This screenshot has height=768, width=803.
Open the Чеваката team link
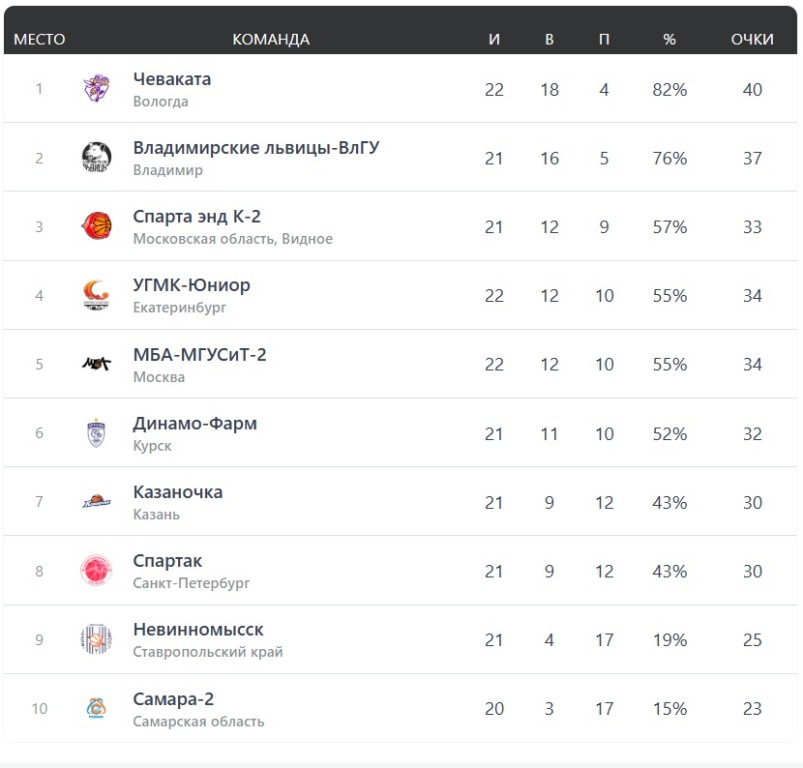(x=172, y=79)
